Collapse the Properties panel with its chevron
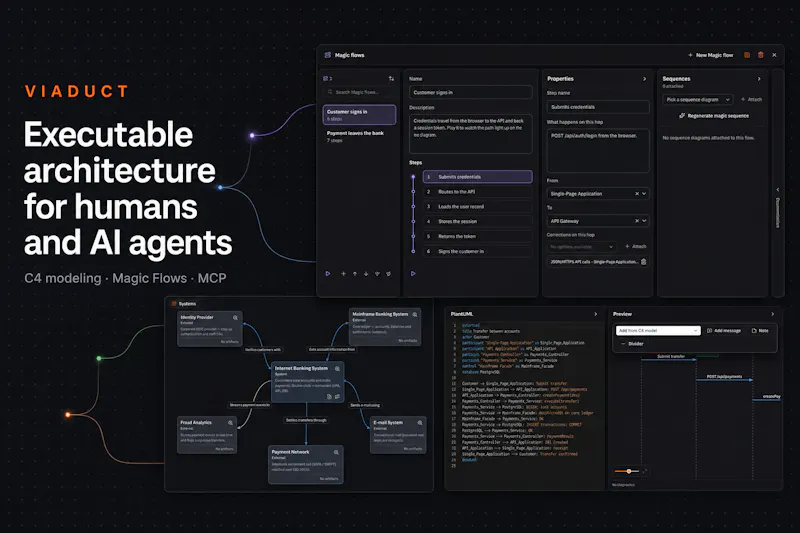Image resolution: width=800 pixels, height=533 pixels. [644, 79]
